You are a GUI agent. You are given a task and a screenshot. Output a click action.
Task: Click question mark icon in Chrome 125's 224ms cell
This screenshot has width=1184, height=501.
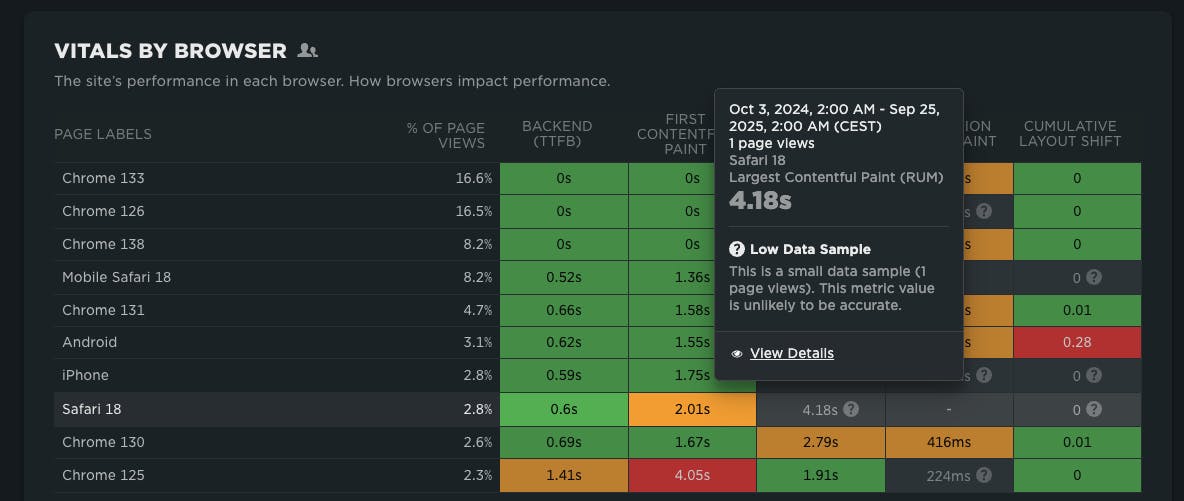(x=984, y=475)
